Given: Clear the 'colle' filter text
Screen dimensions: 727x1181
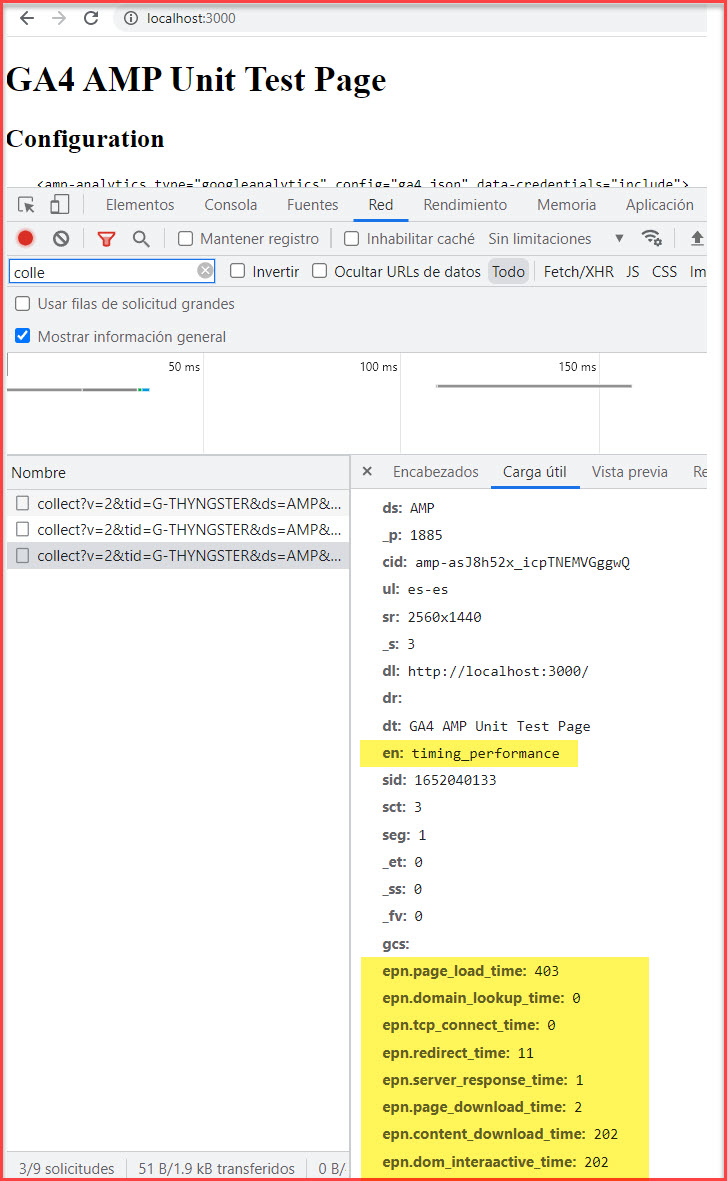Looking at the screenshot, I should (205, 271).
